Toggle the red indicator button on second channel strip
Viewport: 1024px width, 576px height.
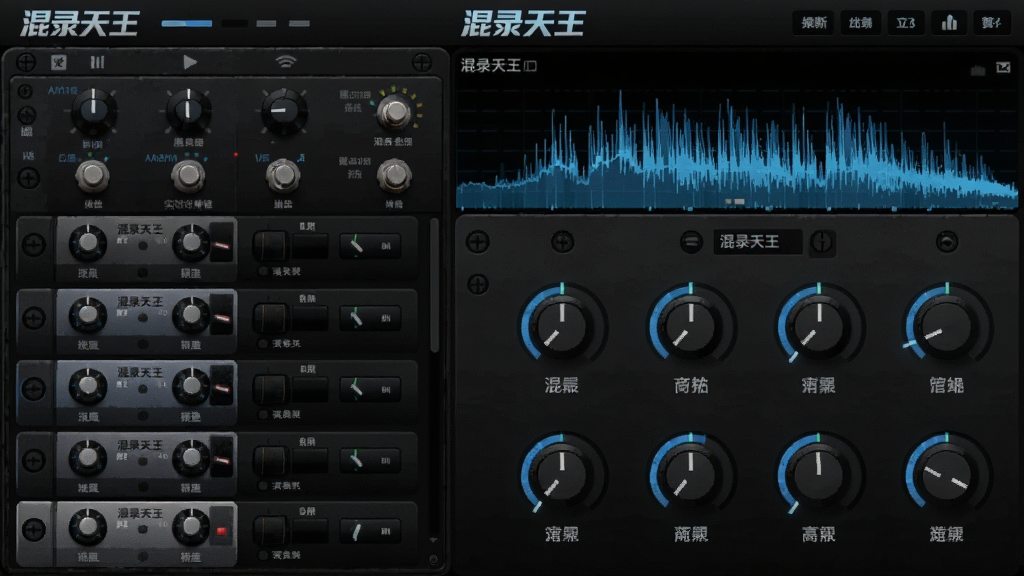pos(222,316)
